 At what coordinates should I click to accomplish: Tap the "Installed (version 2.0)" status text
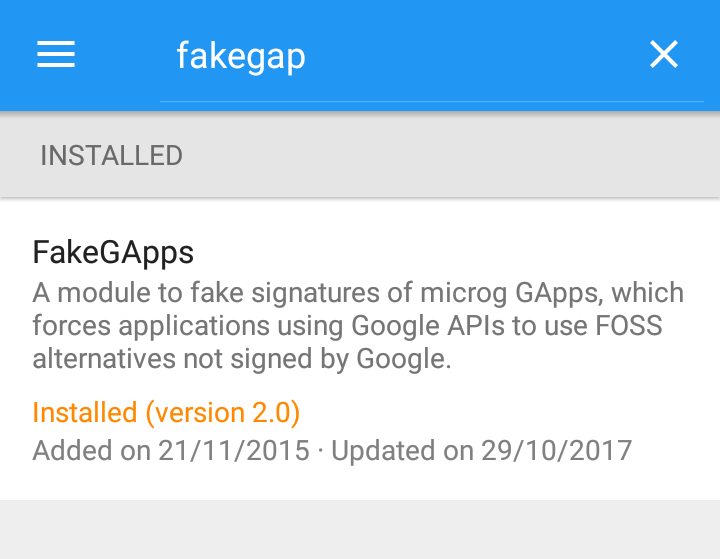tap(166, 413)
